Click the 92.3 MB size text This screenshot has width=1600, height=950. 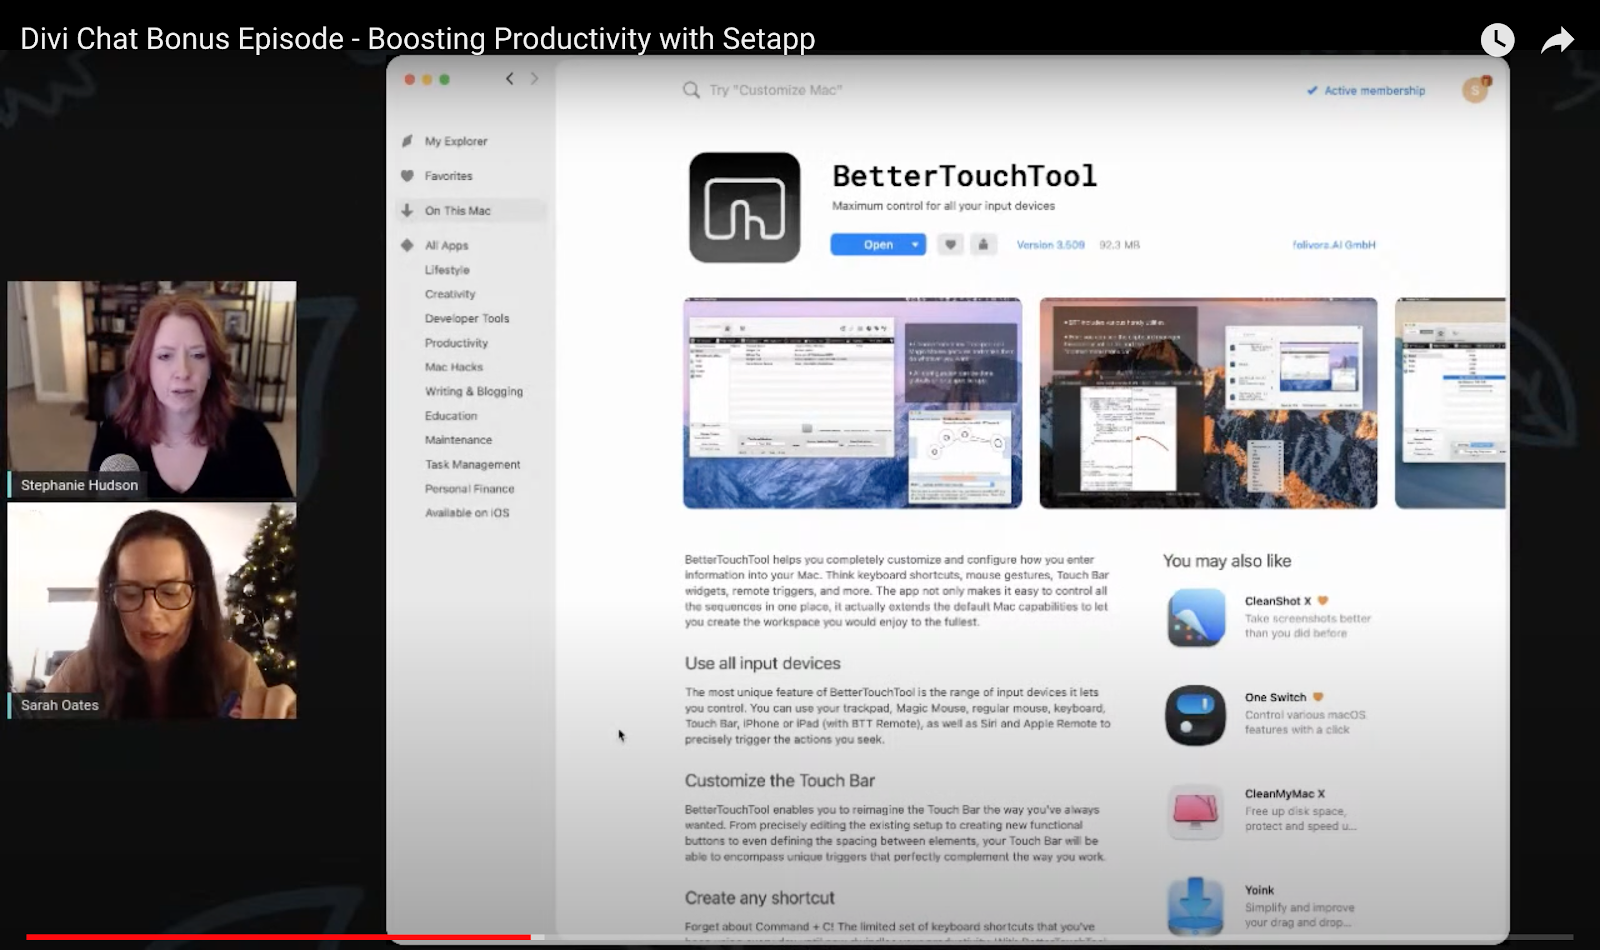click(1120, 245)
